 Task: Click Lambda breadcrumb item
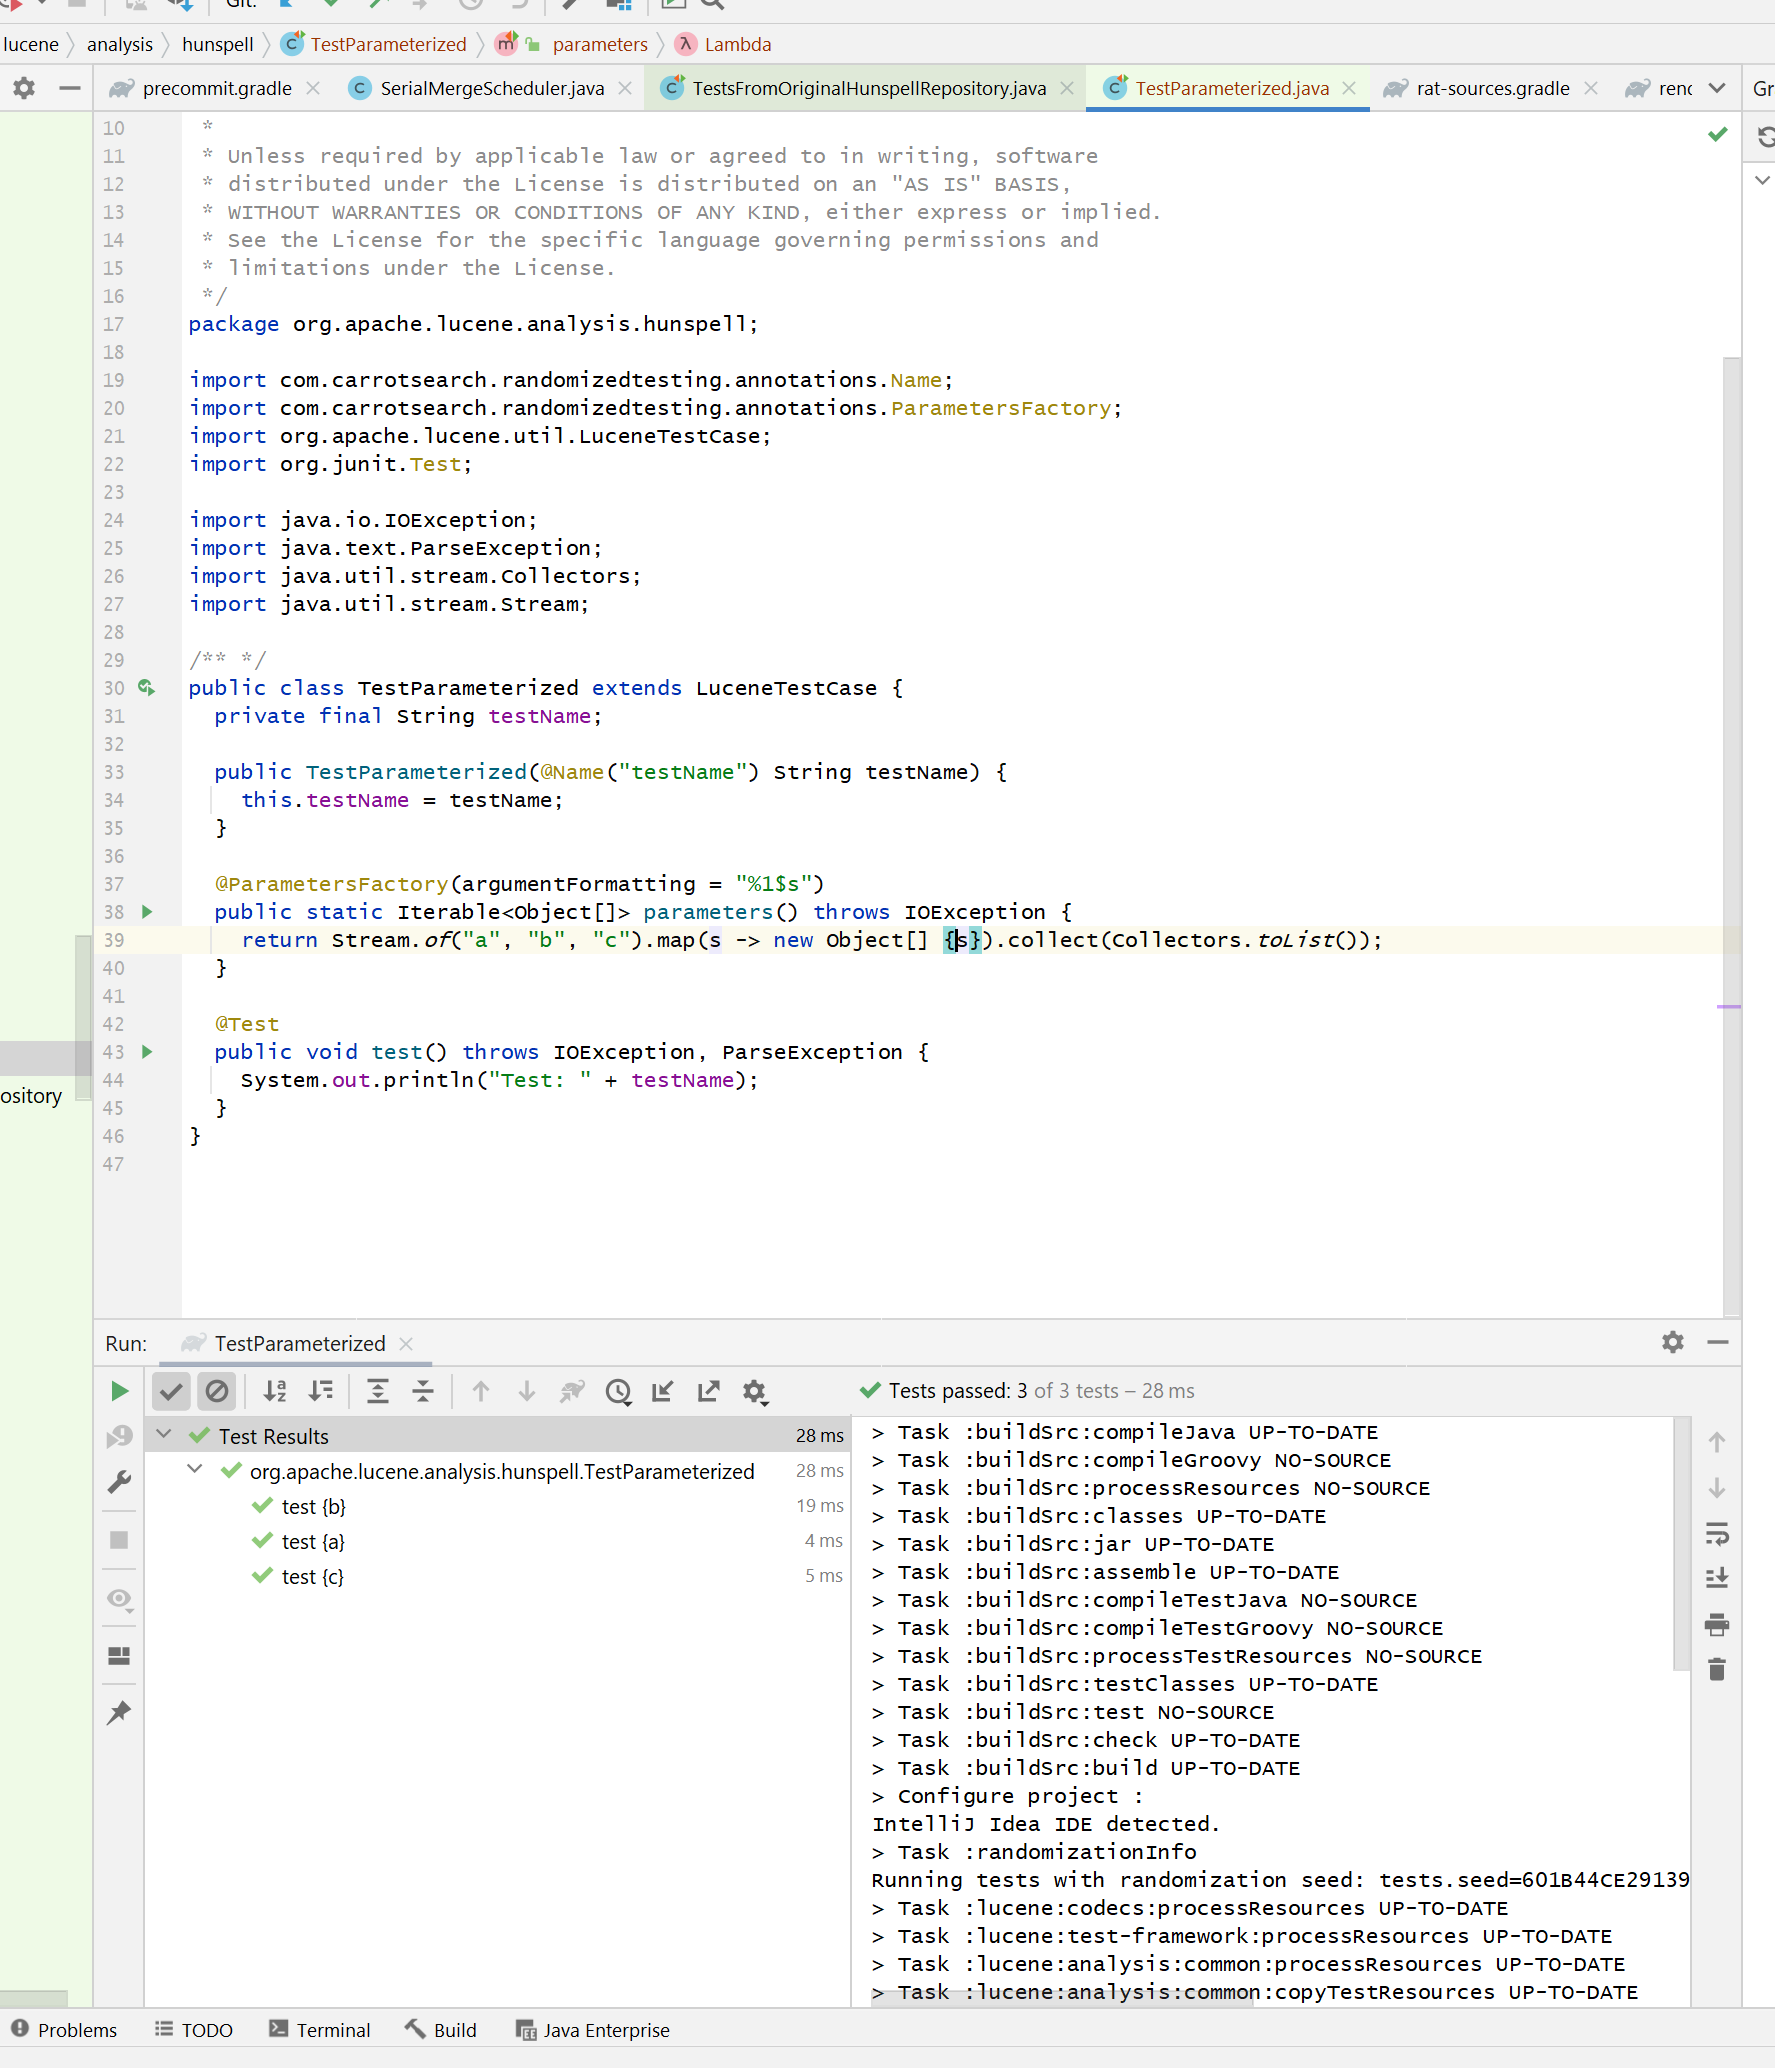click(738, 44)
